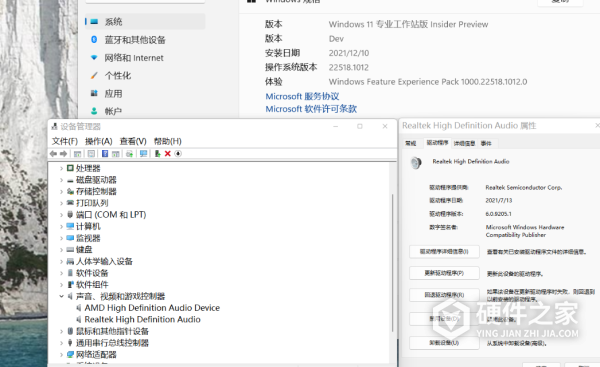Scan for hardware changes via monitor icon

143,153
